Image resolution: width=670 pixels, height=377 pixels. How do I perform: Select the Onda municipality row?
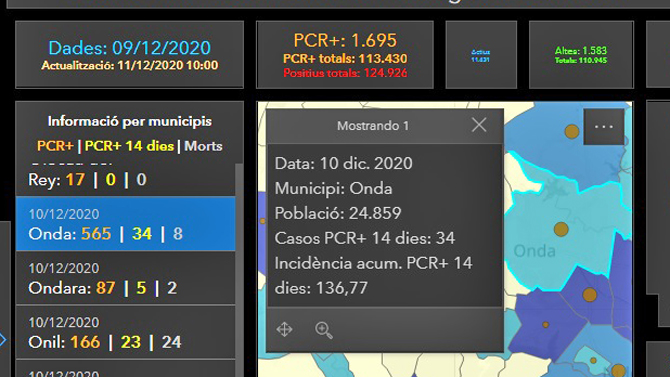(x=126, y=224)
